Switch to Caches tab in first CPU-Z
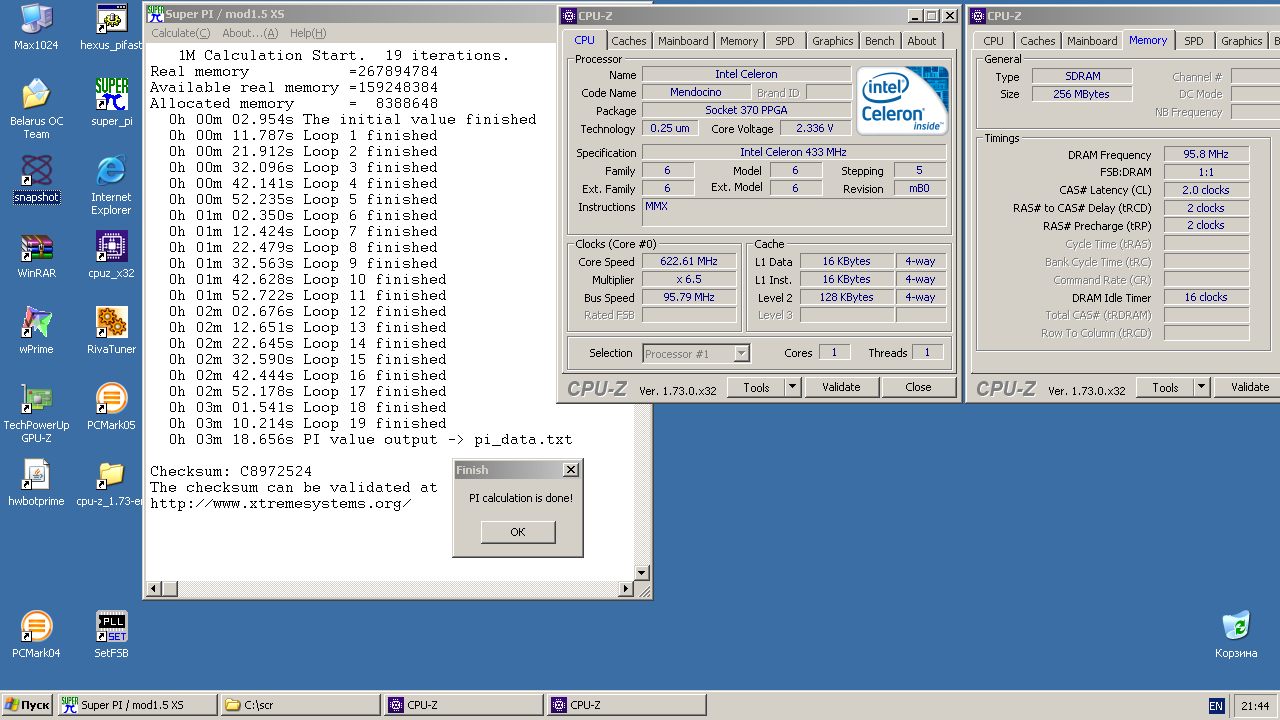1280x720 pixels. (x=629, y=41)
